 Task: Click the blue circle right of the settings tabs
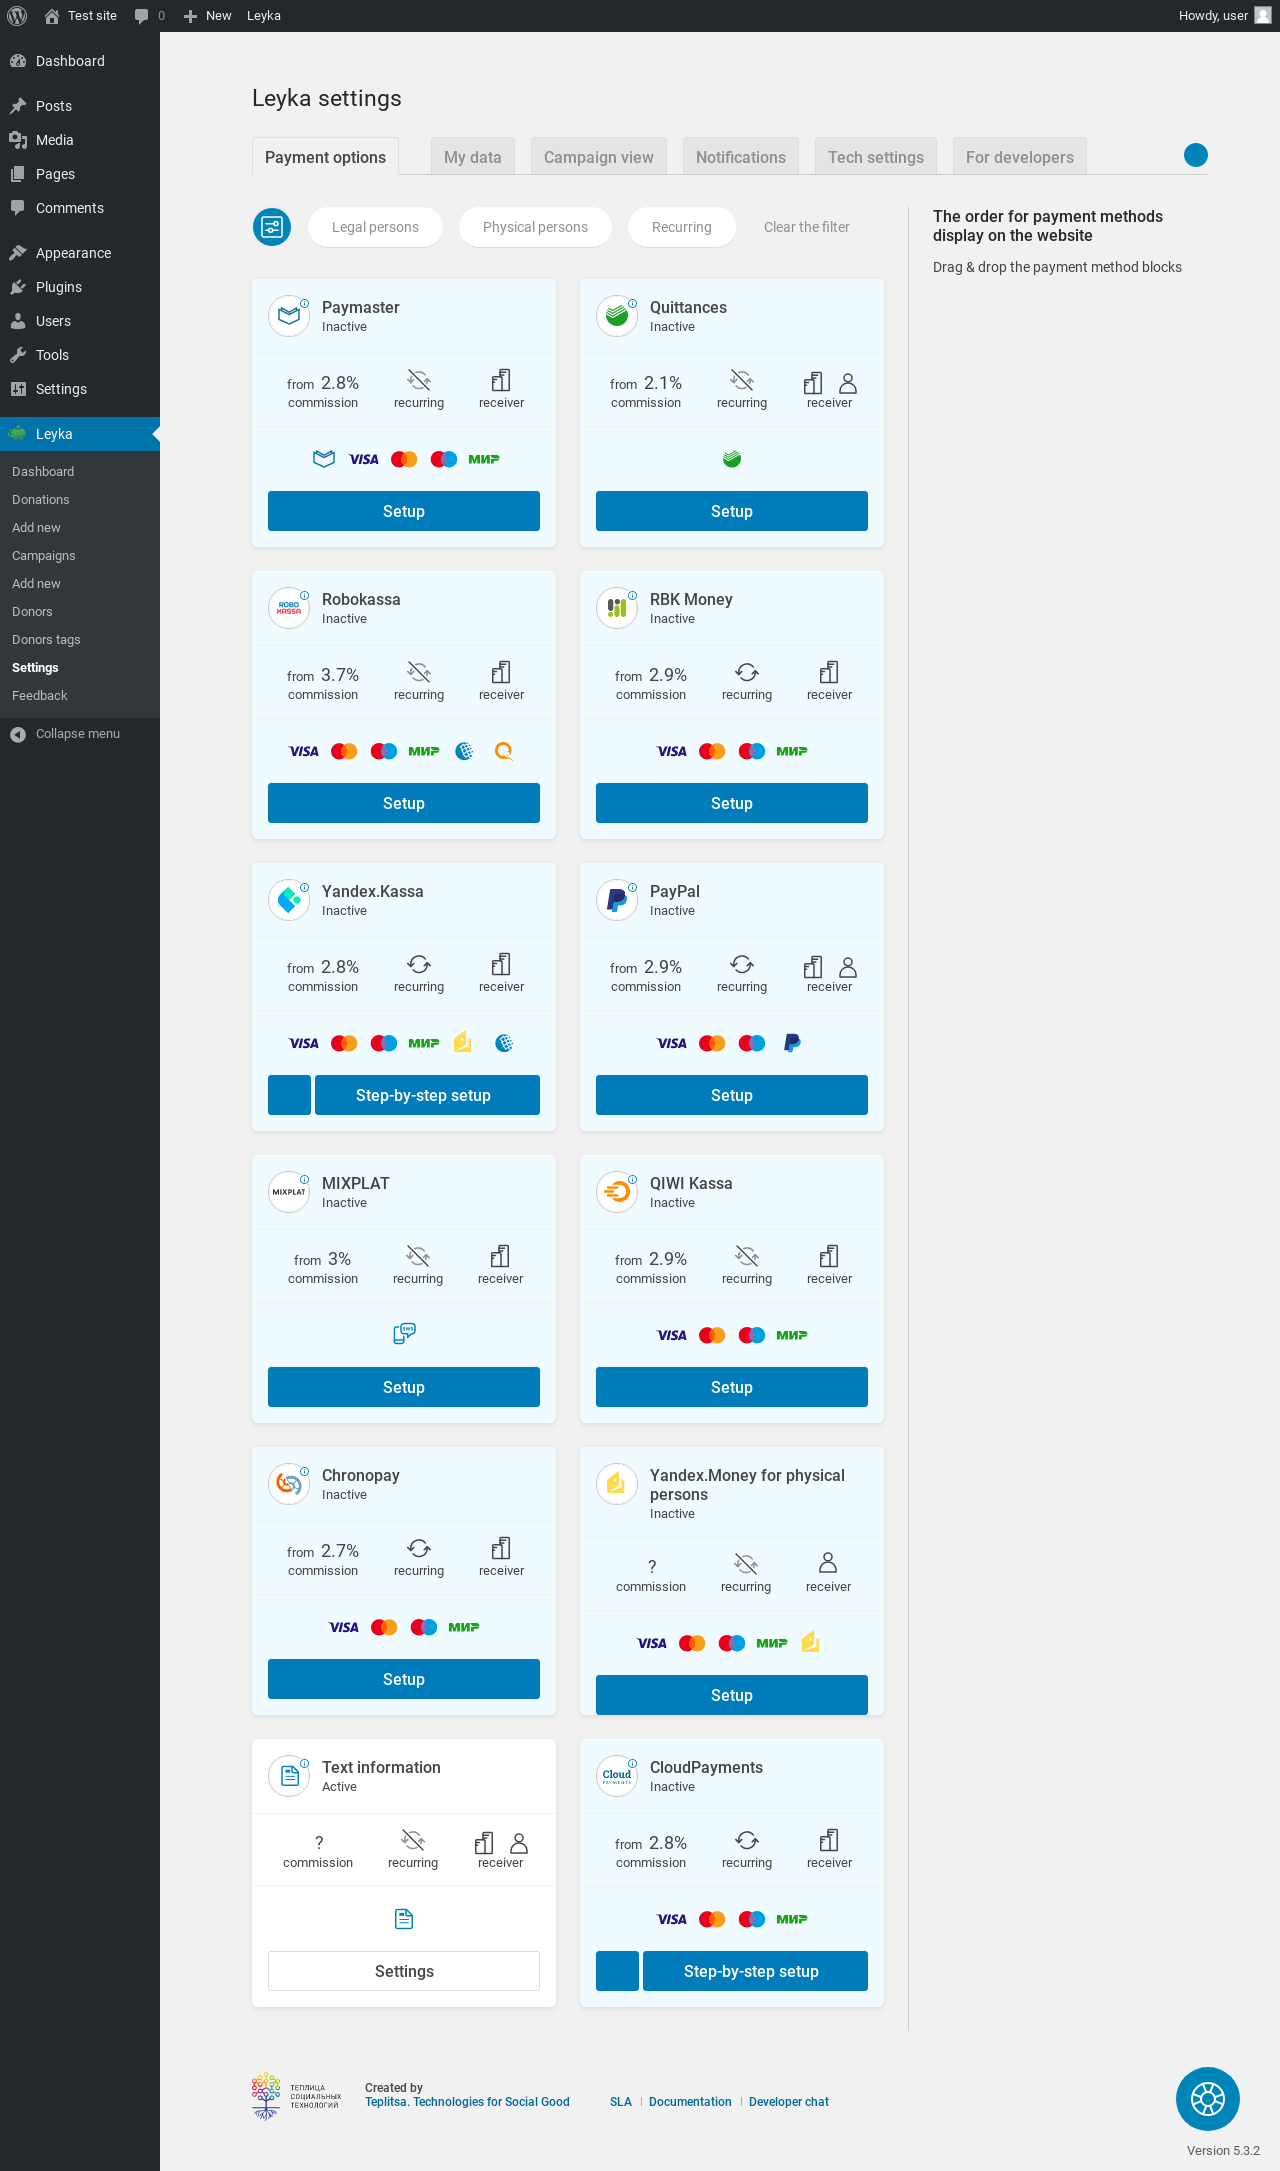(x=1196, y=155)
